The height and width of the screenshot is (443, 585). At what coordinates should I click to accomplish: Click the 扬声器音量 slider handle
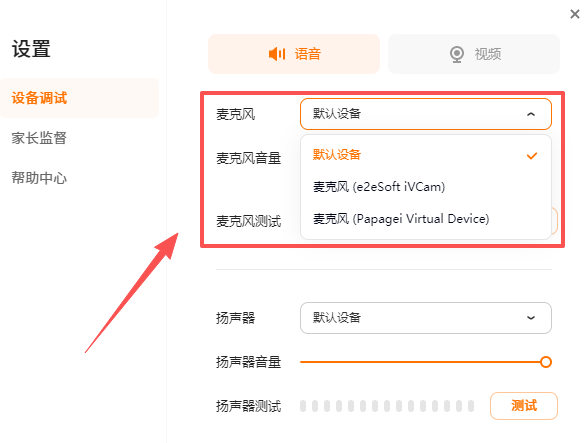pyautogui.click(x=546, y=362)
